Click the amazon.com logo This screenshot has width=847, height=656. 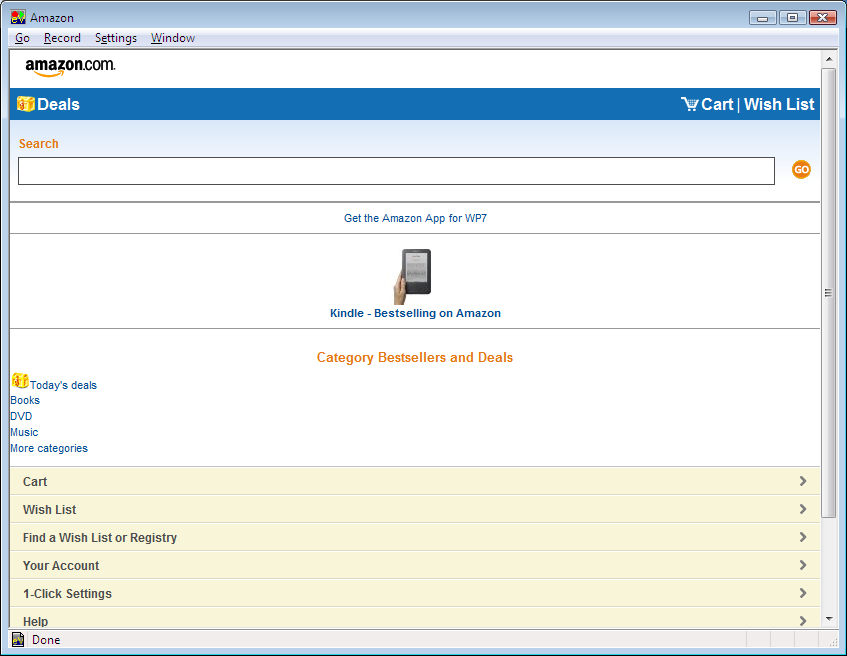[70, 67]
